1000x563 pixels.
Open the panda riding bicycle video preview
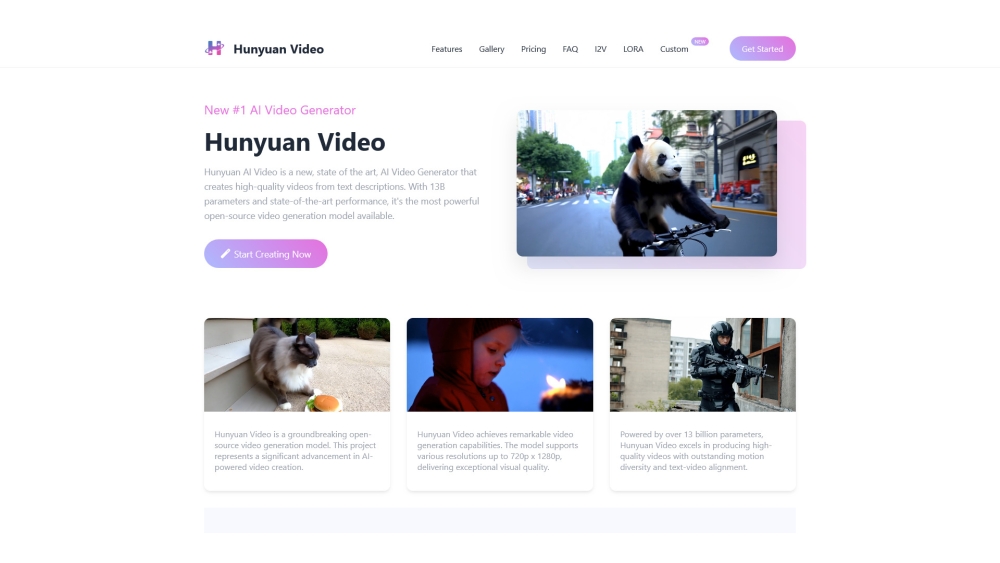point(647,183)
